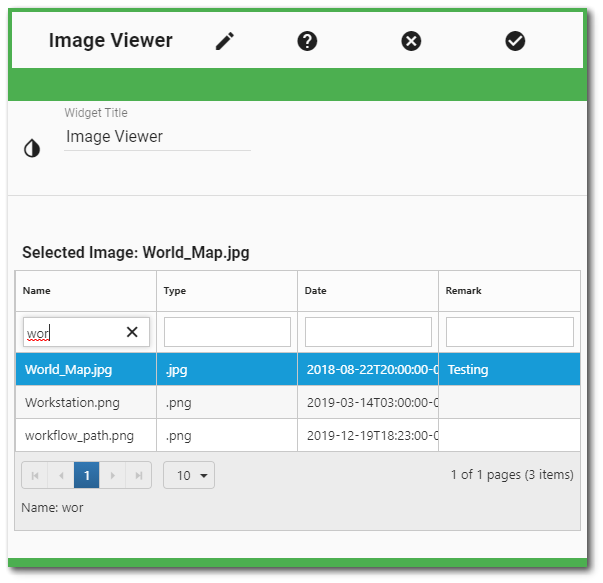Sort by the Type column header

pyautogui.click(x=227, y=291)
